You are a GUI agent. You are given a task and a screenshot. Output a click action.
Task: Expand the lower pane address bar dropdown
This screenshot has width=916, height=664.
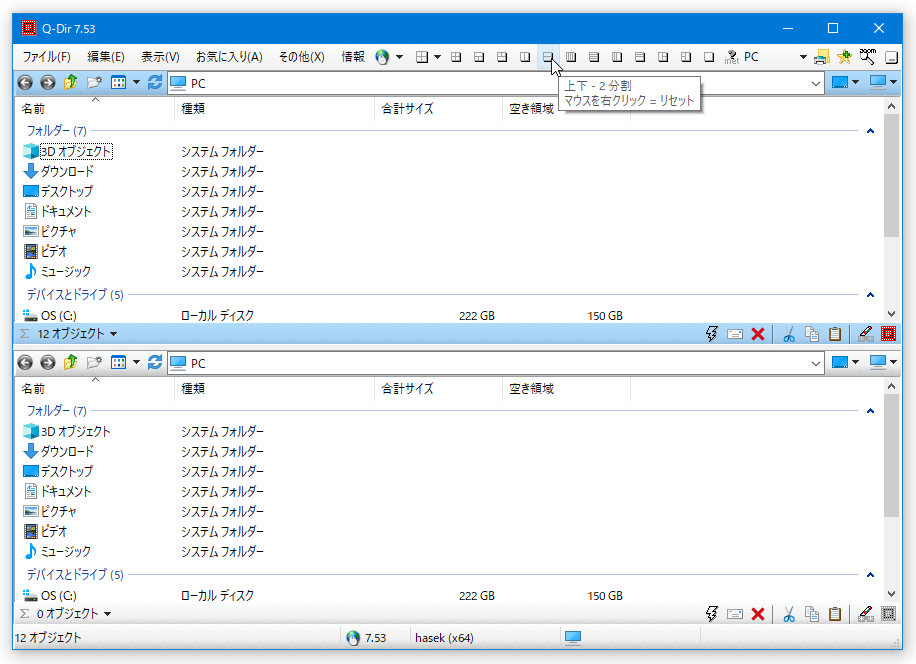816,363
